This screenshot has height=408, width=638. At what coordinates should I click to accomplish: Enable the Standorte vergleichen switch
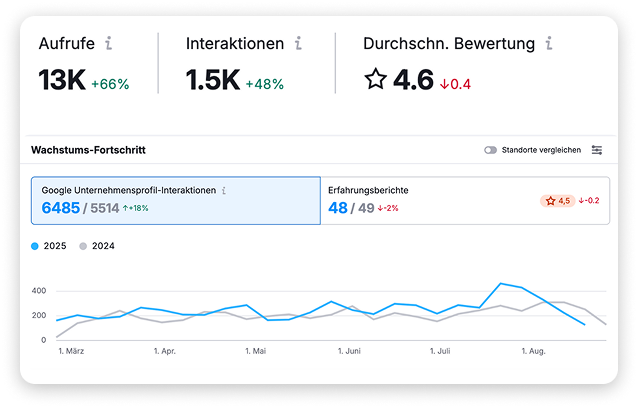pos(490,150)
